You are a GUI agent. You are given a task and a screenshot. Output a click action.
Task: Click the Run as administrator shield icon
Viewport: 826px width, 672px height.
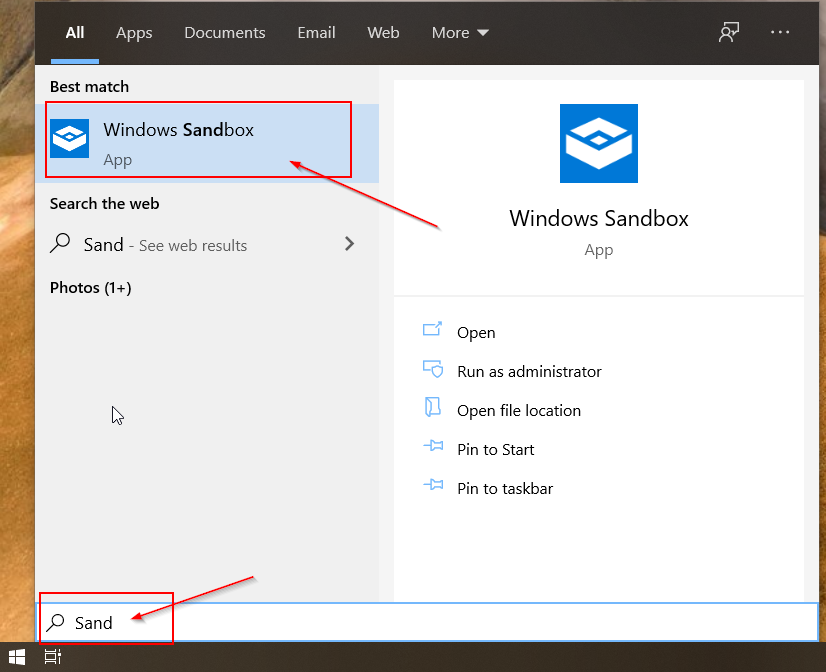(432, 369)
